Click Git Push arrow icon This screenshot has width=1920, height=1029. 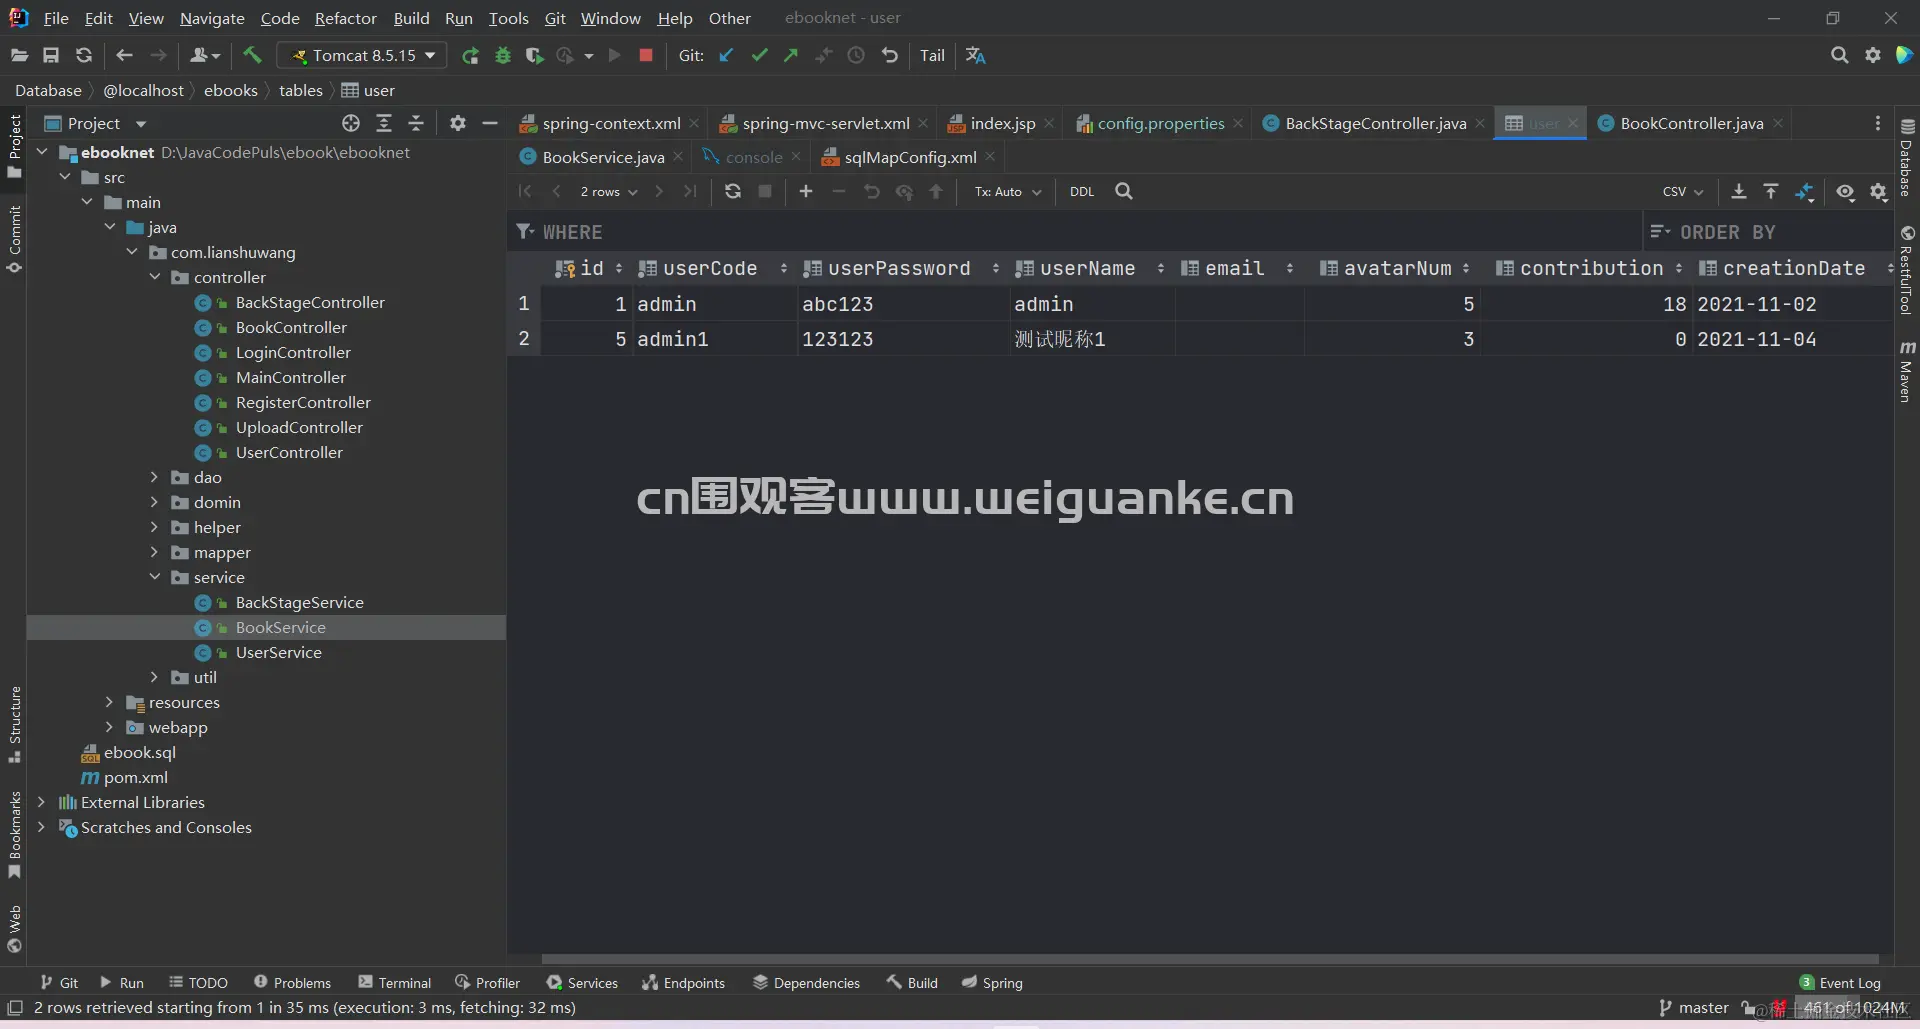(791, 56)
